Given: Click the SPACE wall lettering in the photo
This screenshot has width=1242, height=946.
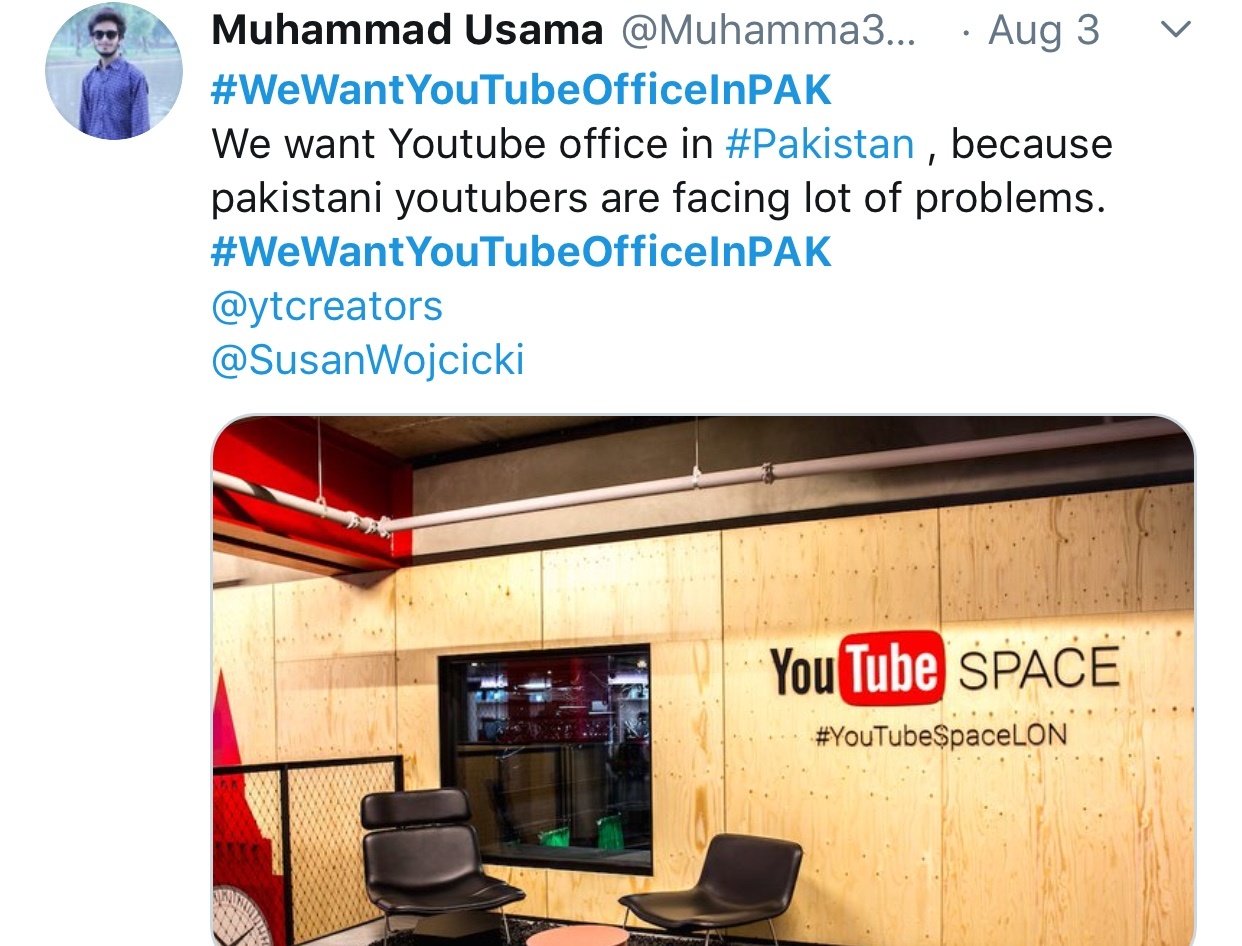Looking at the screenshot, I should tap(1039, 669).
